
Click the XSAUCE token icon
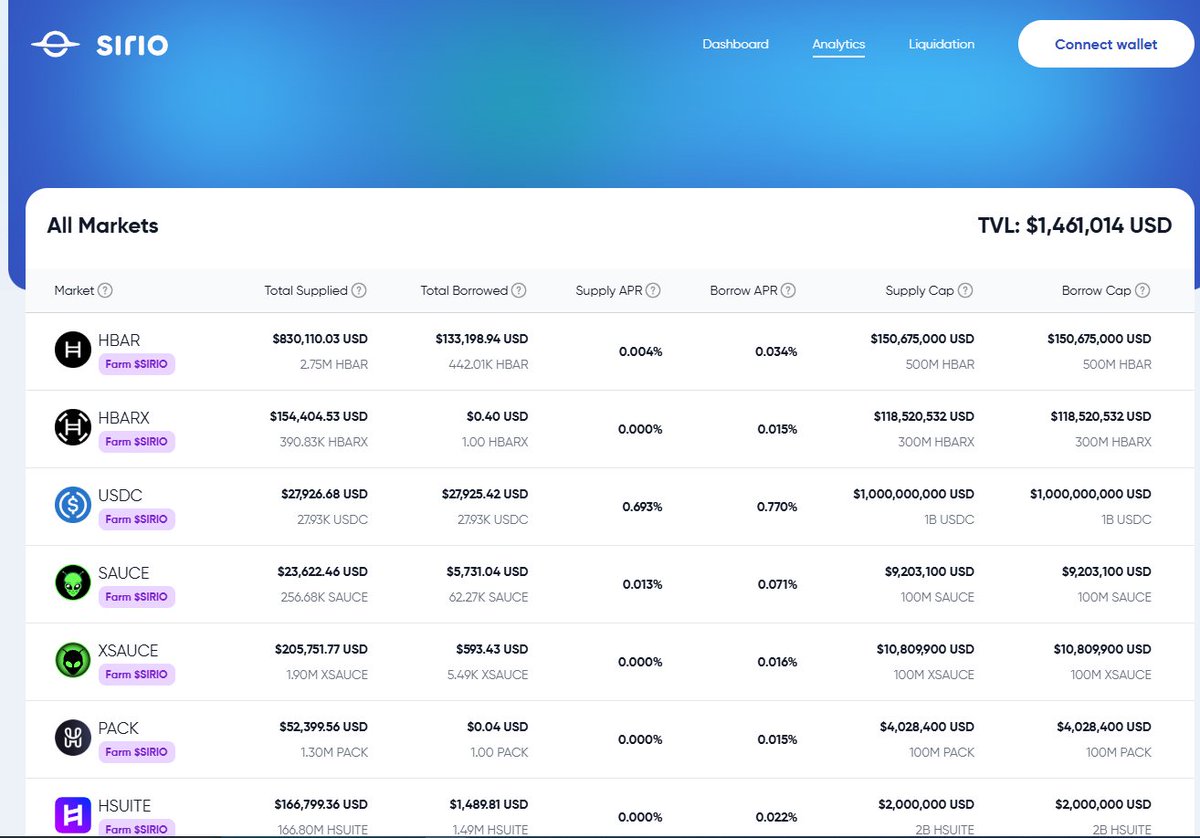[73, 660]
